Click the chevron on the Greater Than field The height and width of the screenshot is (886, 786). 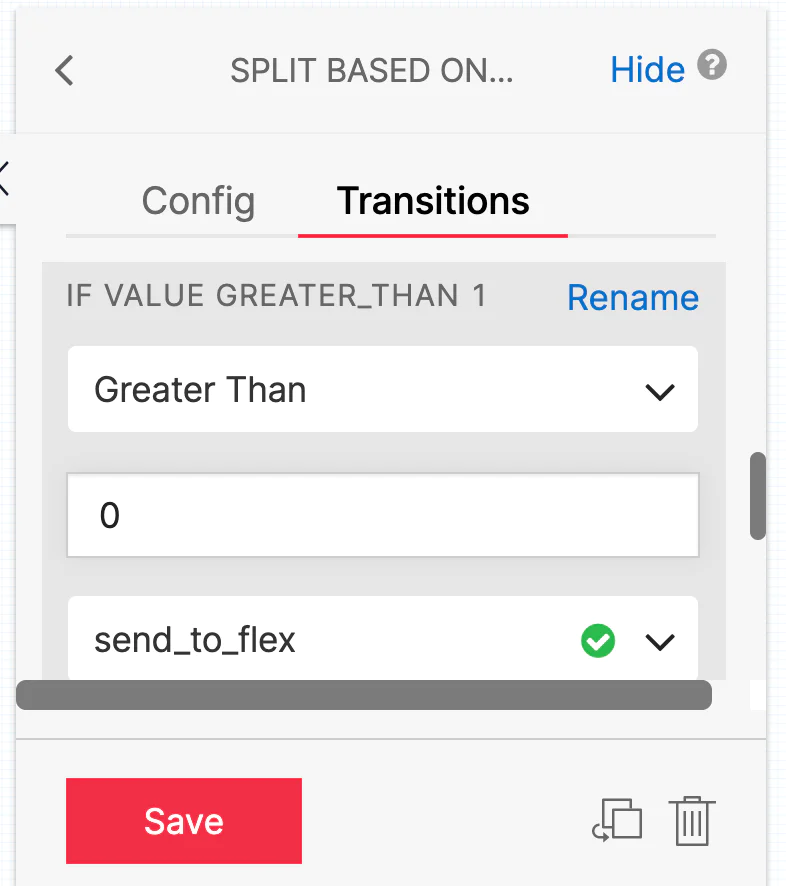[660, 392]
